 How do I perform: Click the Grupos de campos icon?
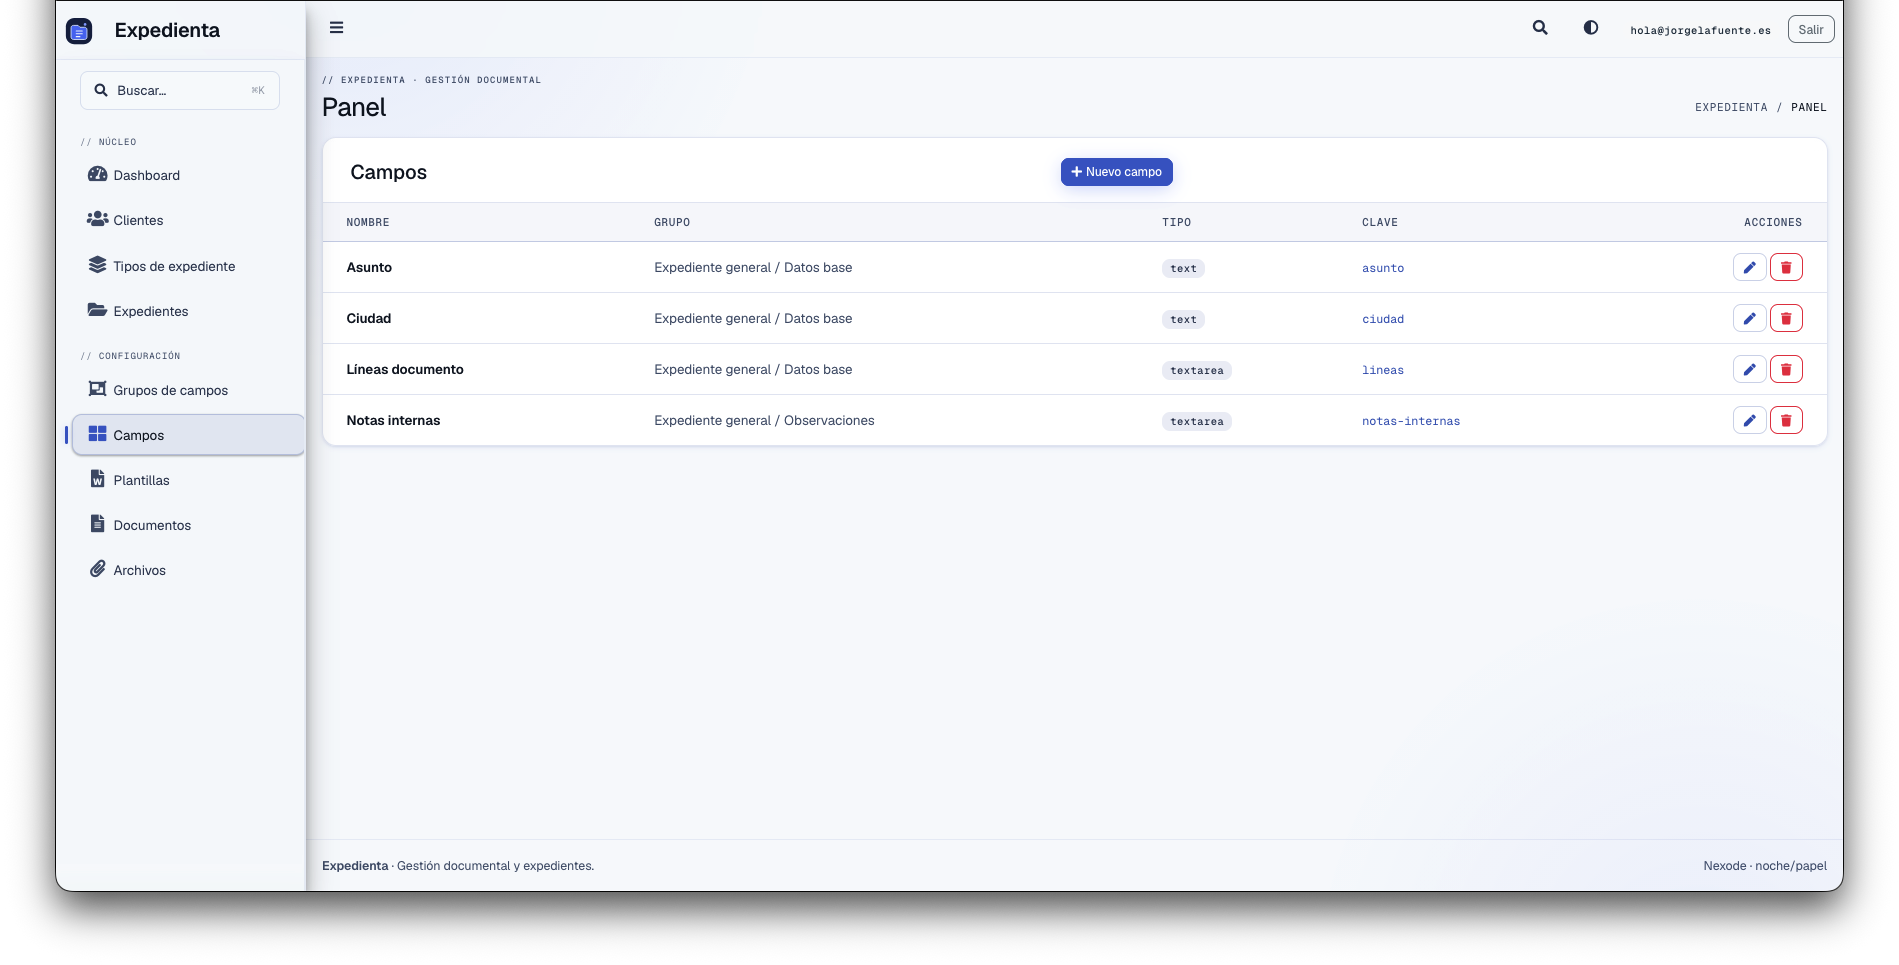[97, 389]
